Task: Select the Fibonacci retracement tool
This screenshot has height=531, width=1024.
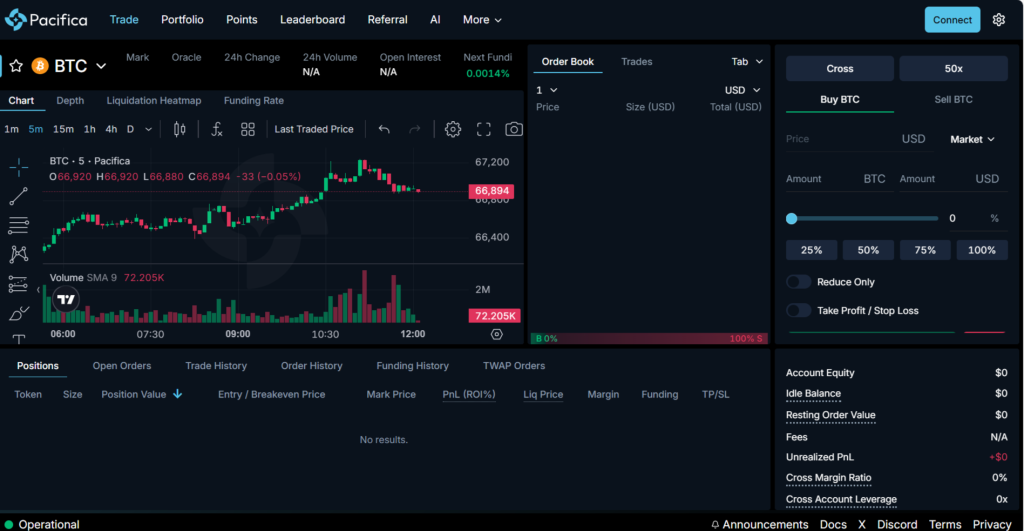Action: click(19, 225)
